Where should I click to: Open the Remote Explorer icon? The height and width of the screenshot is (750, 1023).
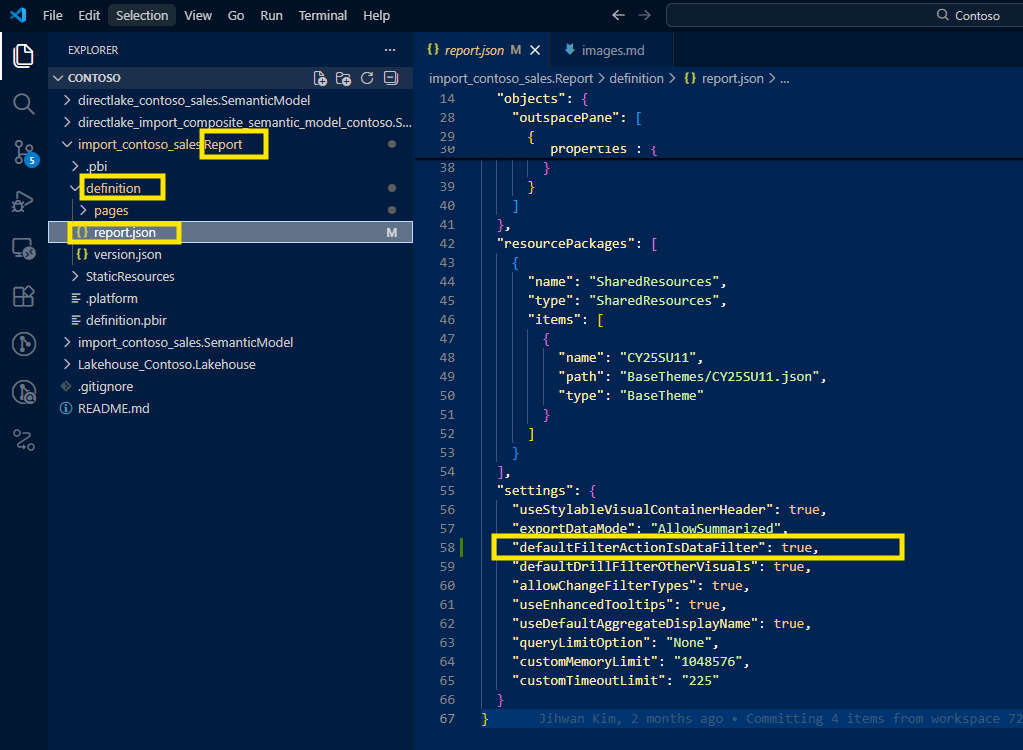click(x=23, y=249)
